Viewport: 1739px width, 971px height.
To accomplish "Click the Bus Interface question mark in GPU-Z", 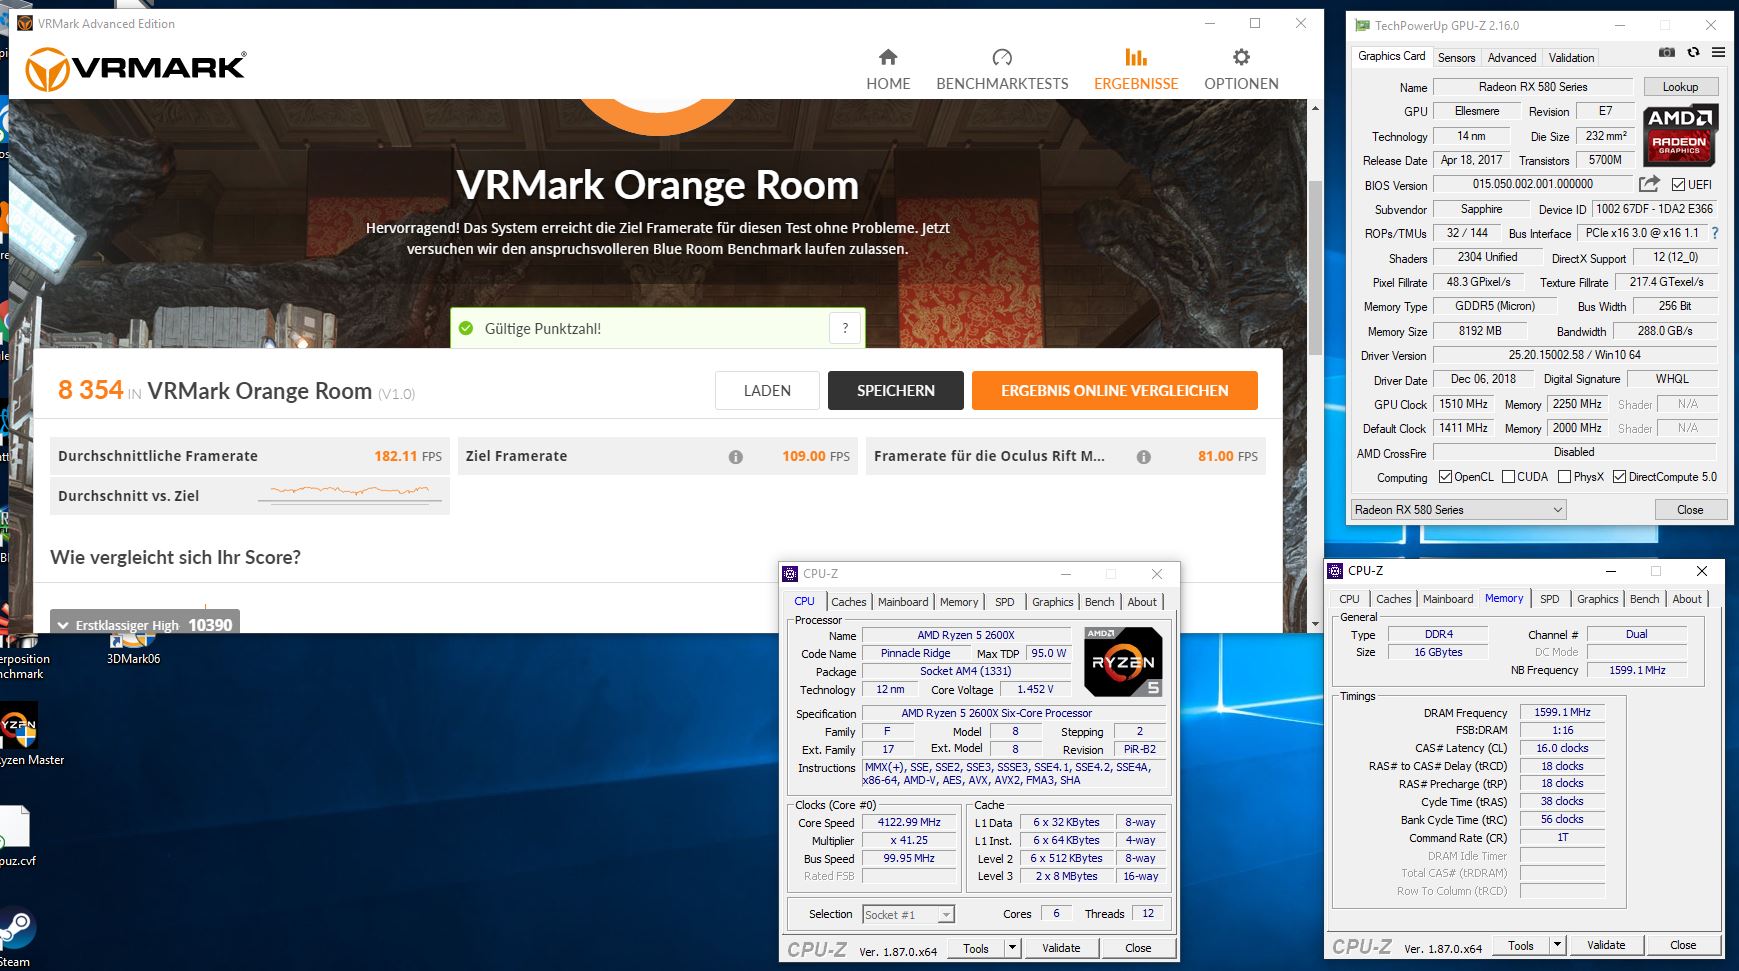I will click(1715, 233).
